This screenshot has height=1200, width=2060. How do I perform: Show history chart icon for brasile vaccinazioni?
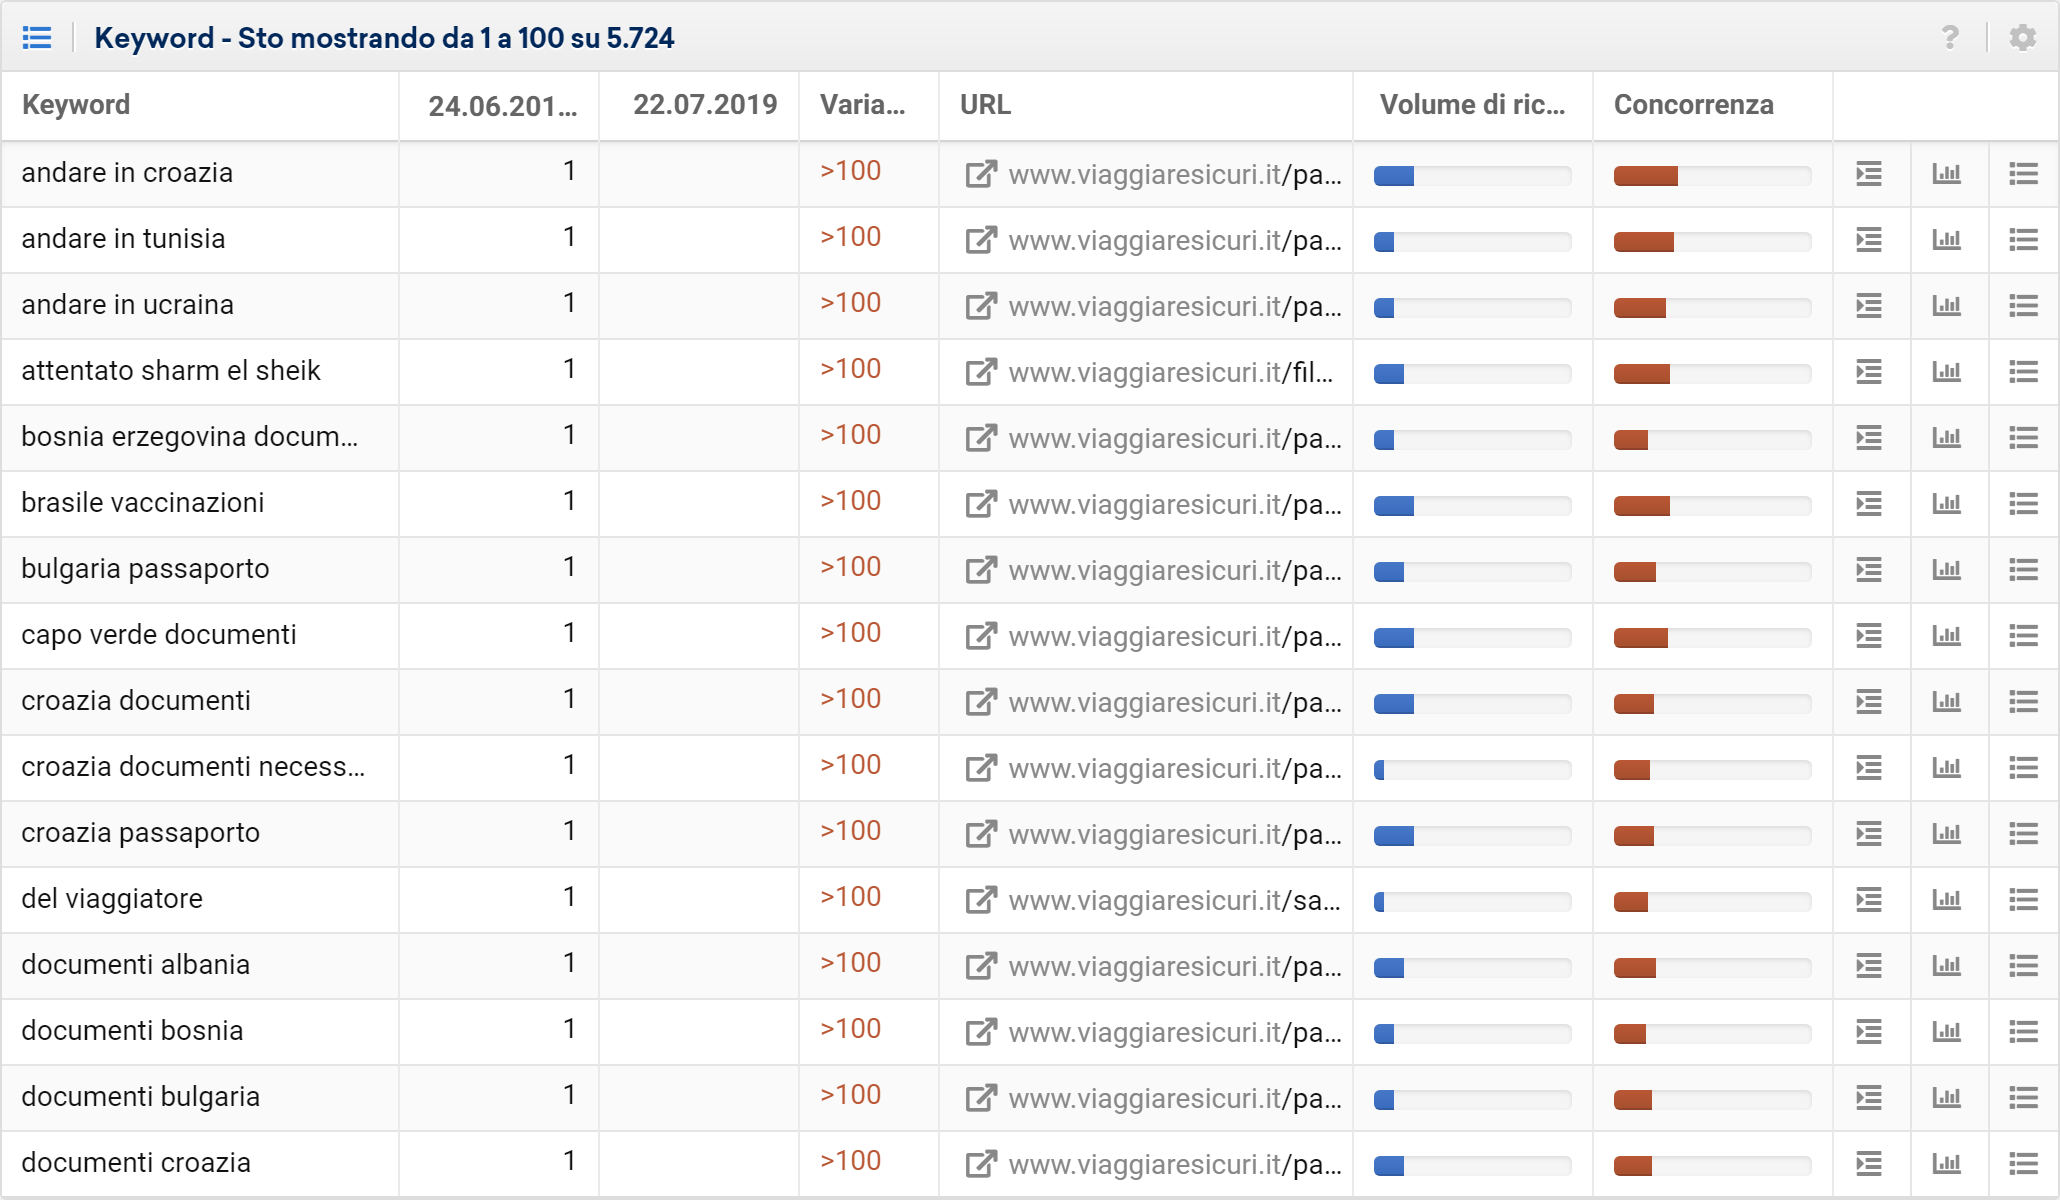click(x=1946, y=504)
